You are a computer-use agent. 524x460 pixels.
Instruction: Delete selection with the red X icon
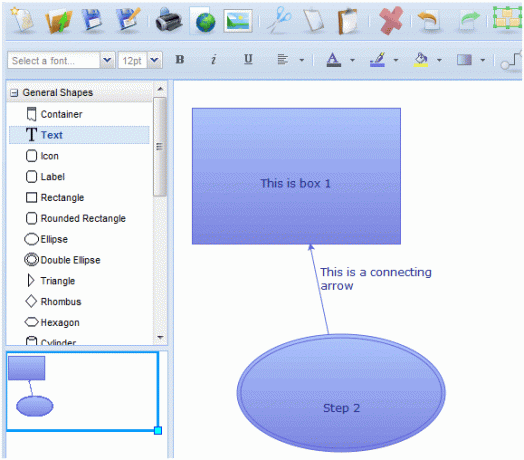(391, 21)
